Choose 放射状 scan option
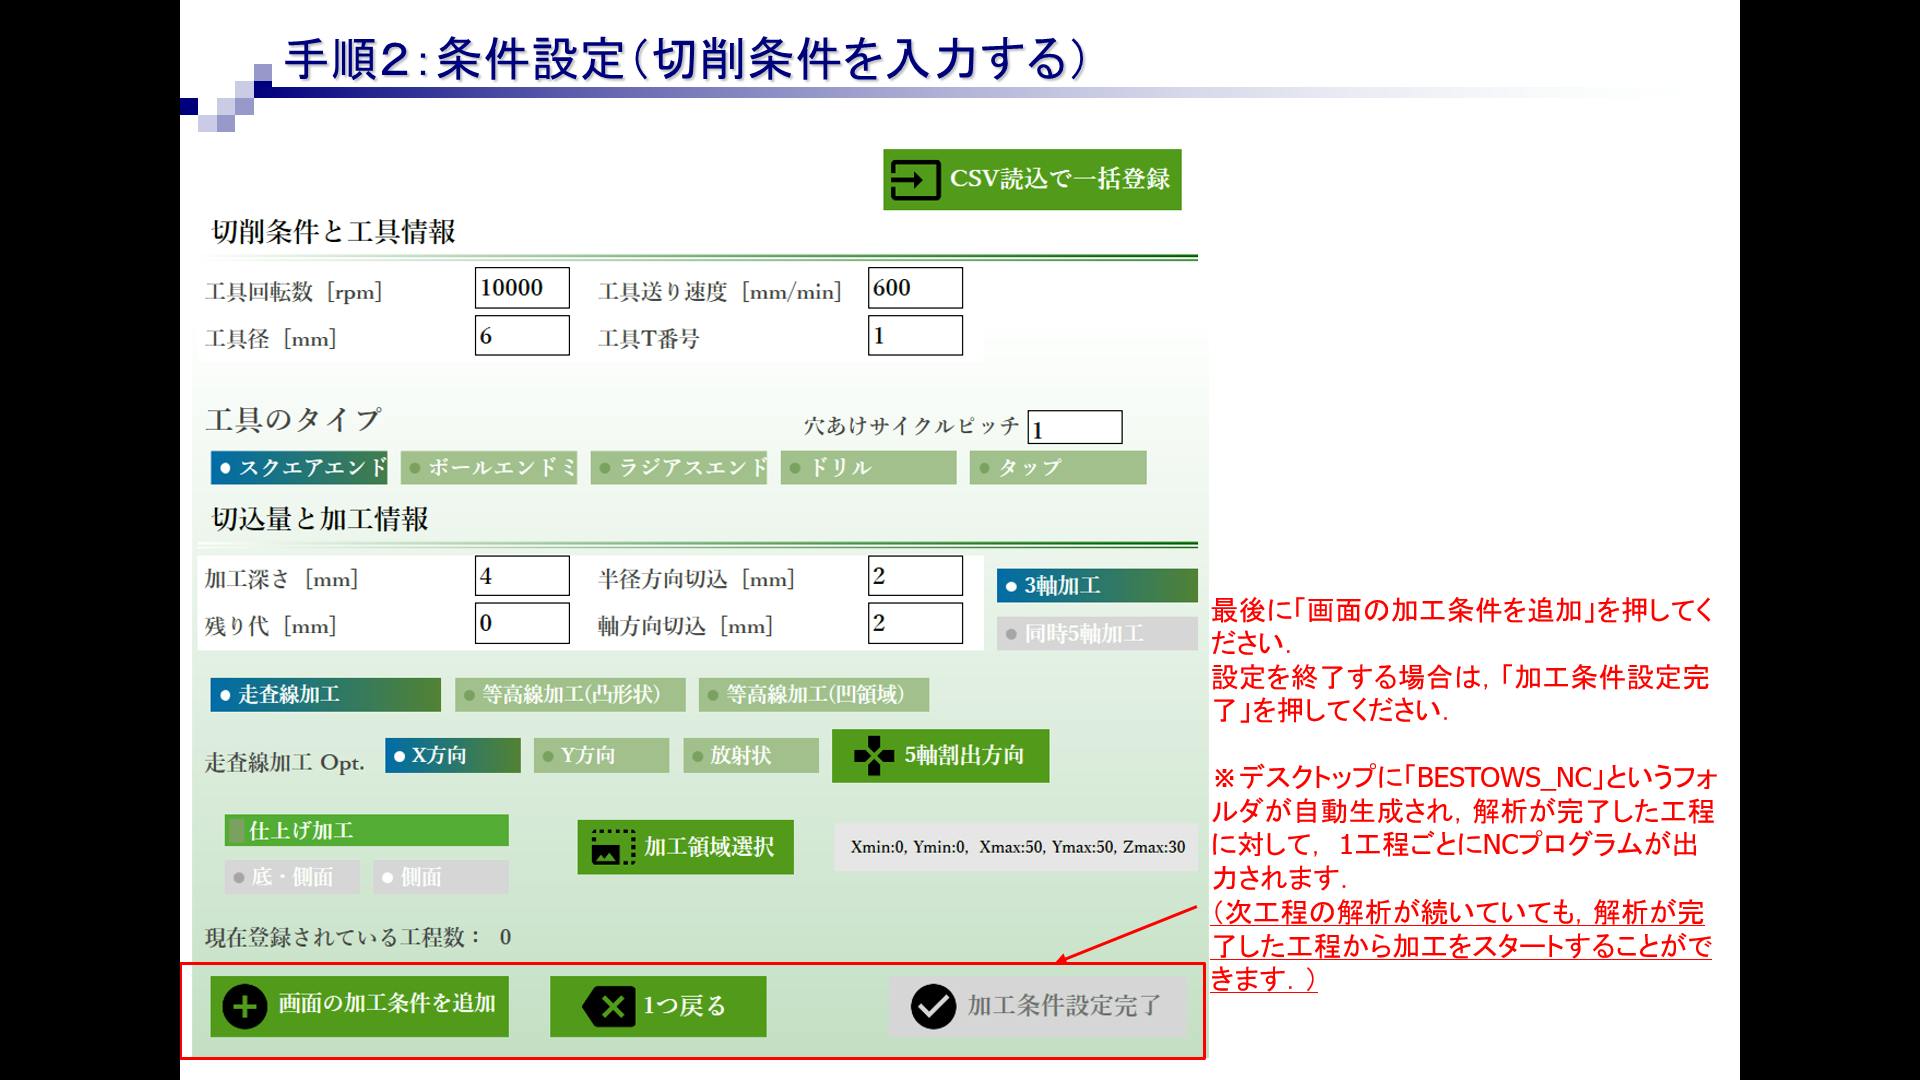Viewport: 1920px width, 1080px height. [x=751, y=756]
